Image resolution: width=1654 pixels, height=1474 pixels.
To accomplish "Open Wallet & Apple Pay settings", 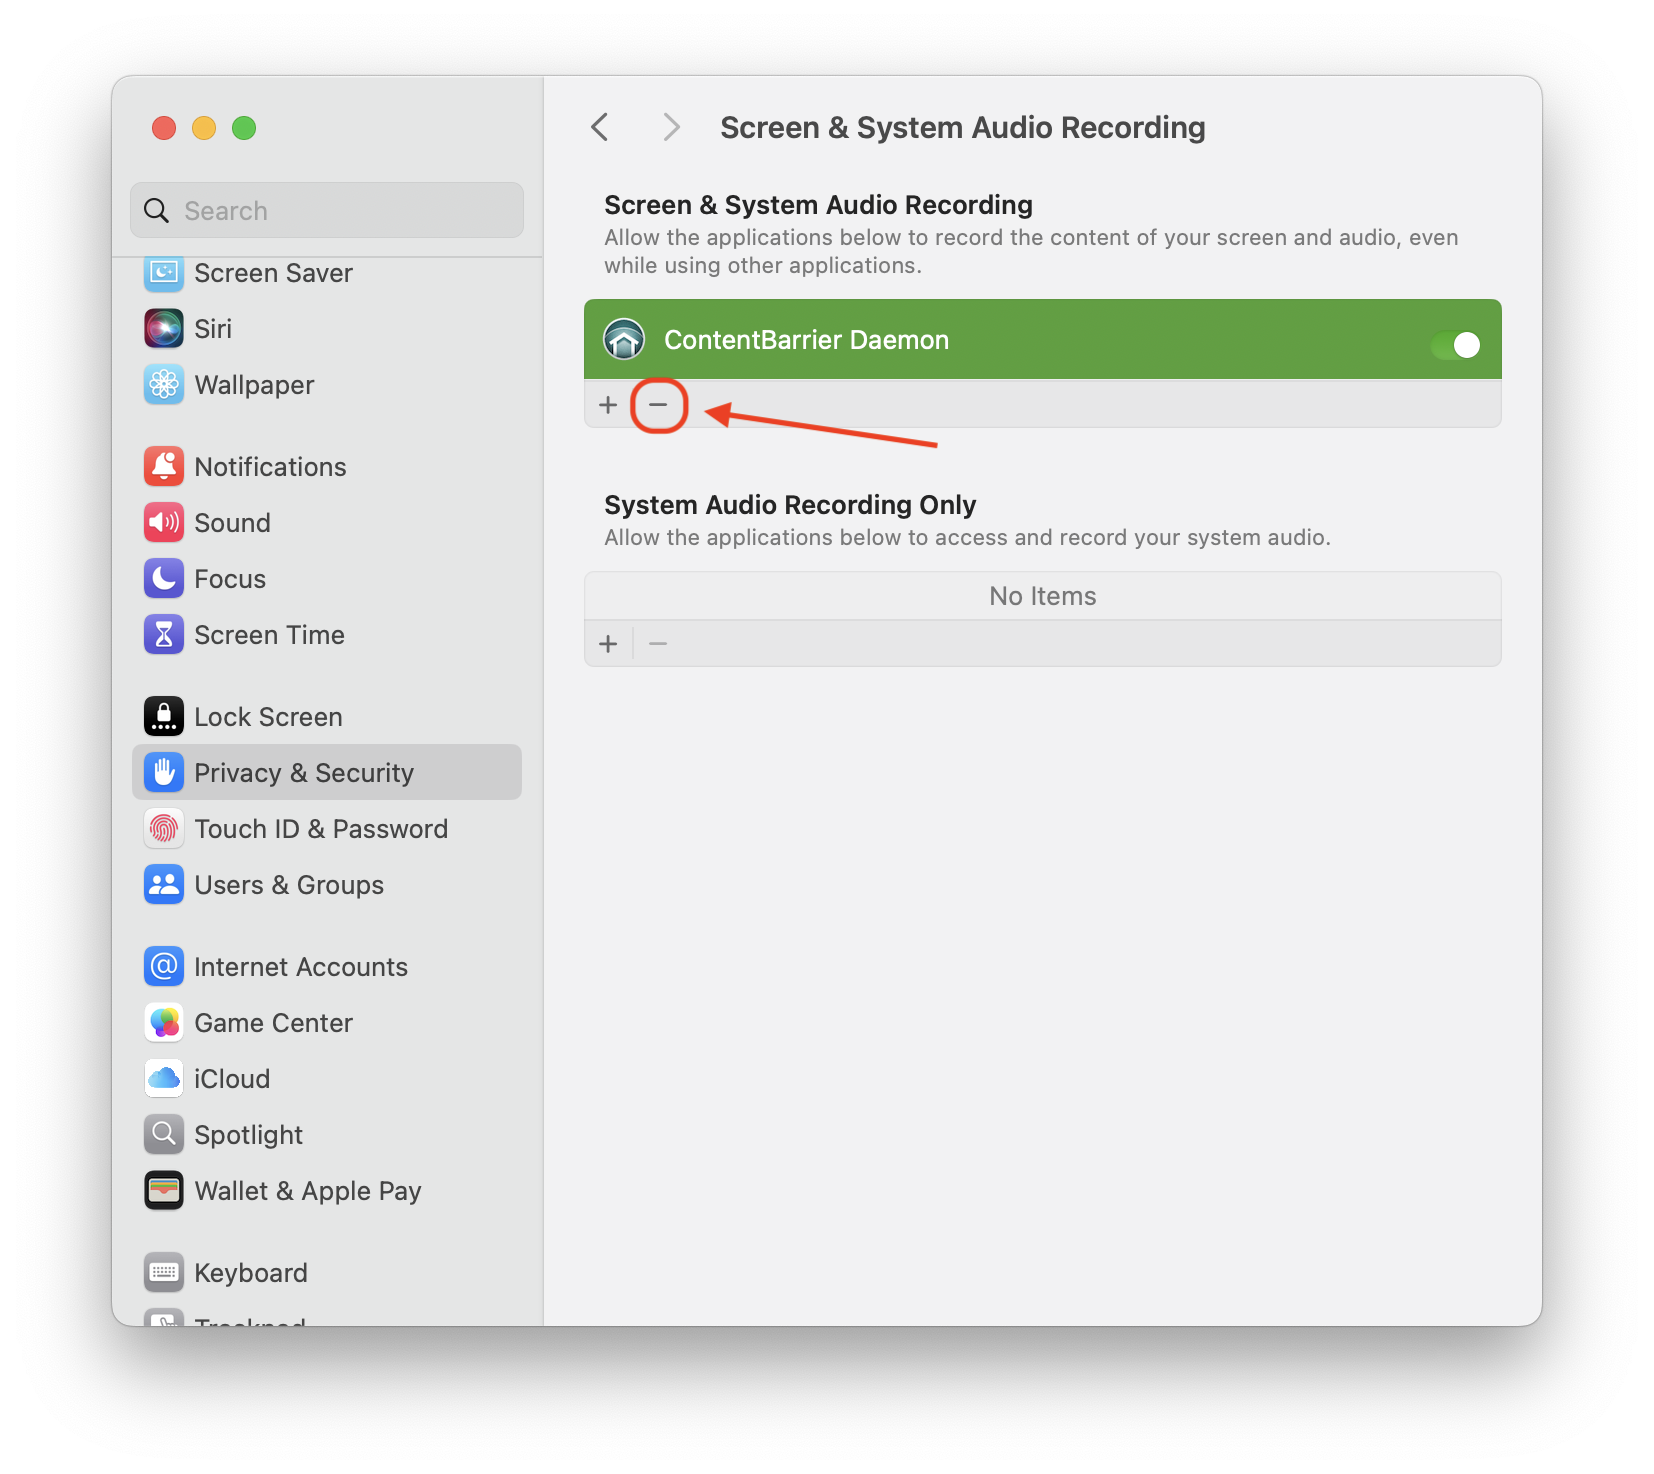I will tap(308, 1190).
